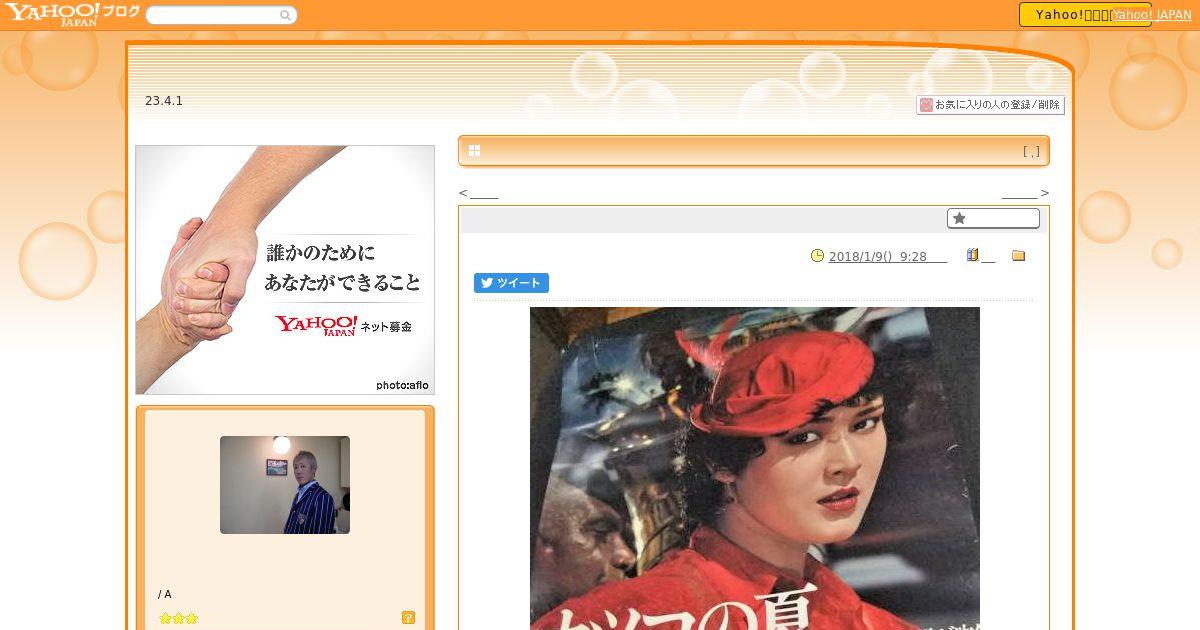Viewport: 1200px width, 630px height.
Task: Click the question mark help icon in profile
Action: coord(408,618)
